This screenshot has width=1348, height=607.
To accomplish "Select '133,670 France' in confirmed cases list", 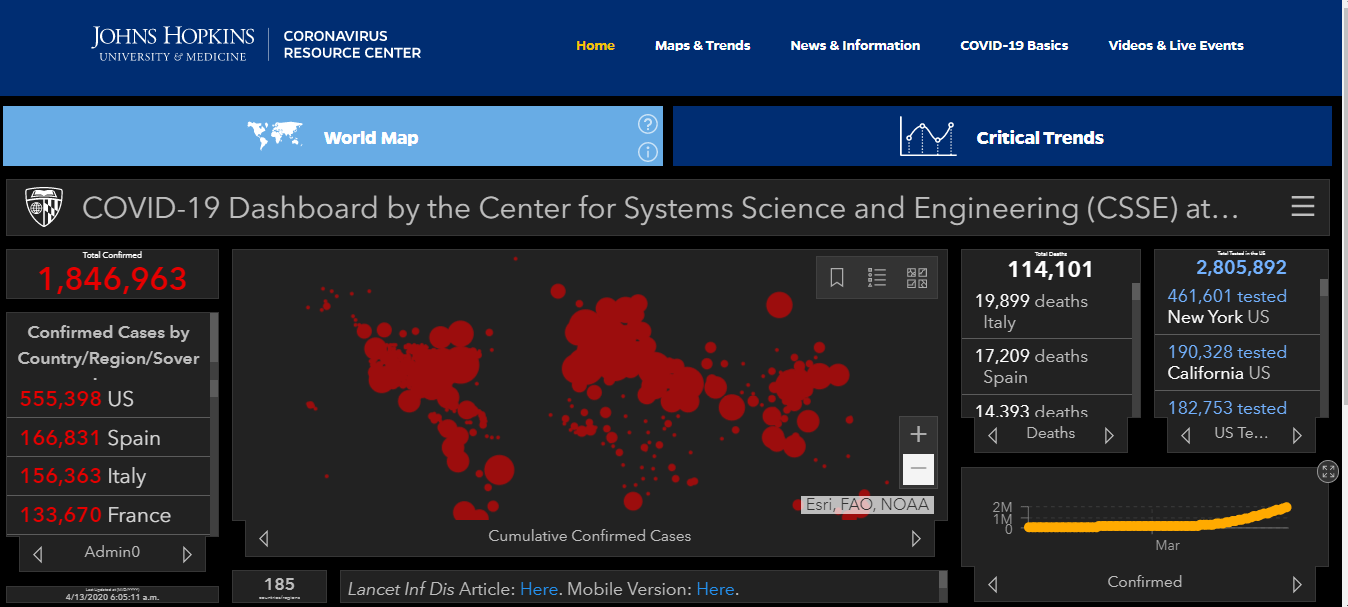I will click(109, 515).
